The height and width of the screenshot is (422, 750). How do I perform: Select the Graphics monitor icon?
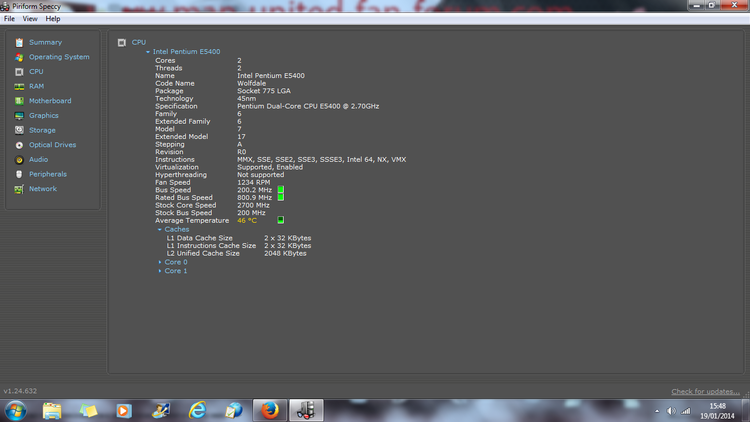point(19,115)
